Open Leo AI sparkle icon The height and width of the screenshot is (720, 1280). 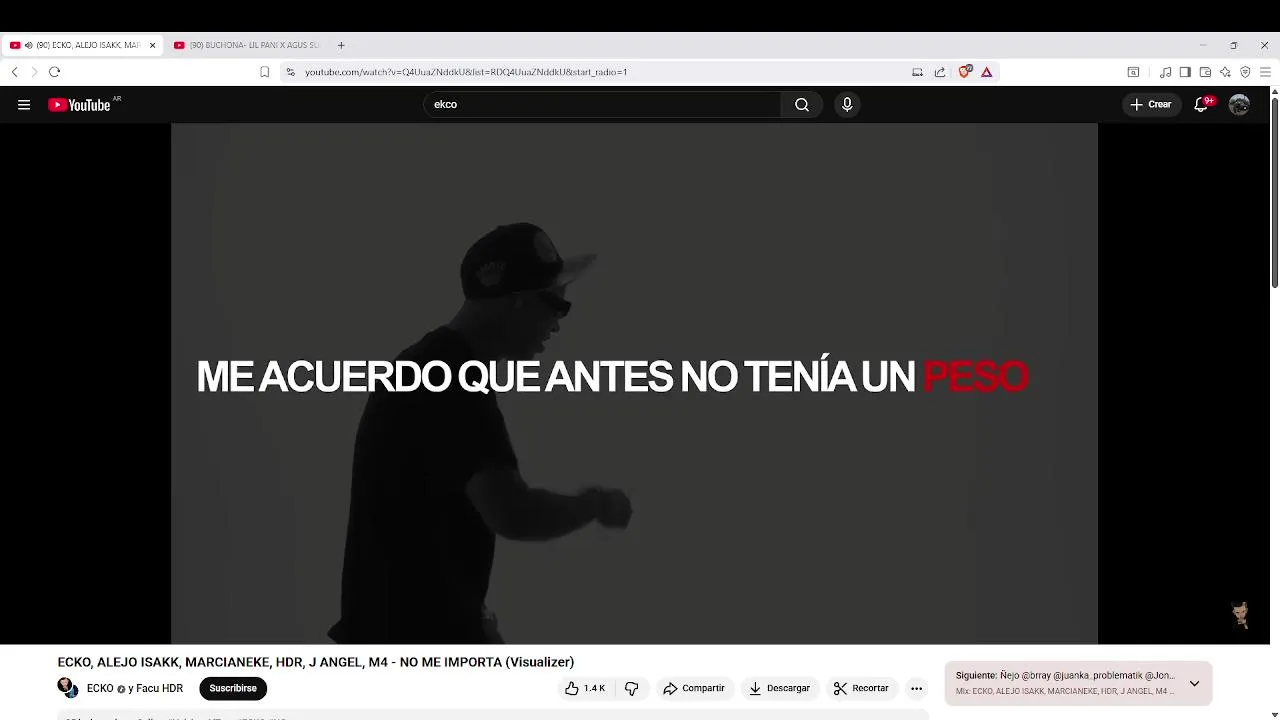[x=1225, y=72]
